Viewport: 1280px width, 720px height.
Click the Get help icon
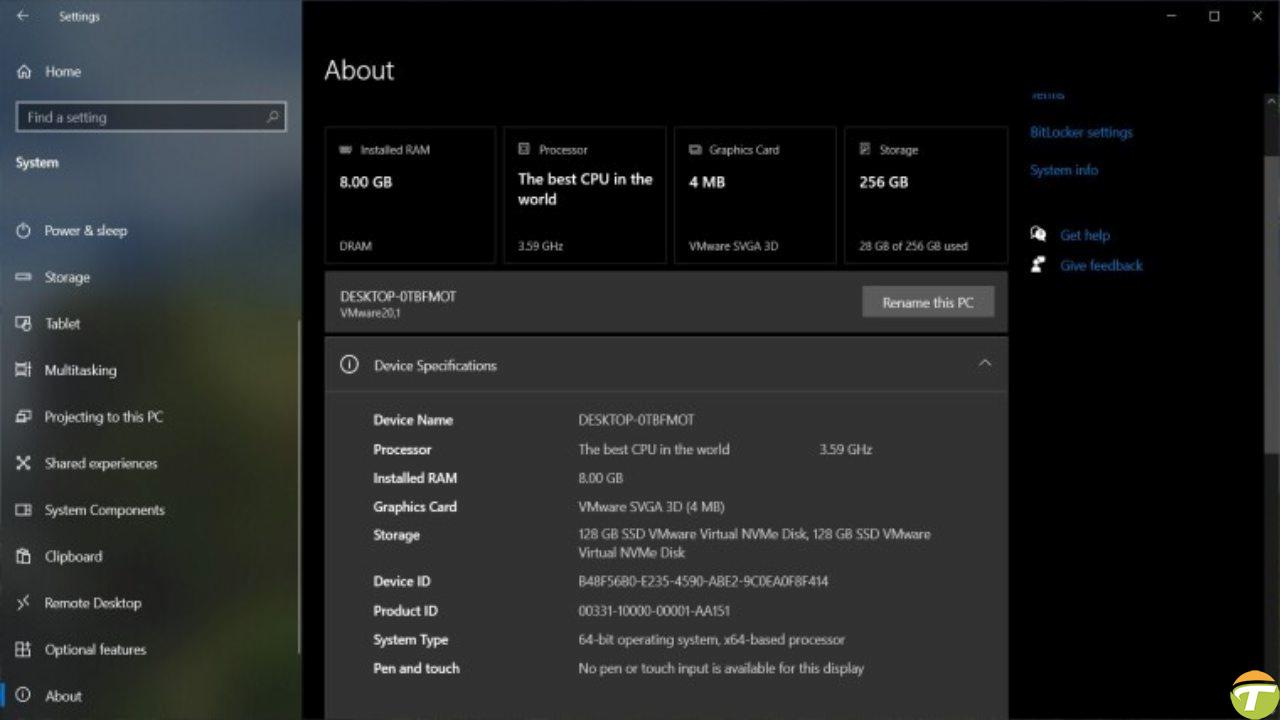1038,234
